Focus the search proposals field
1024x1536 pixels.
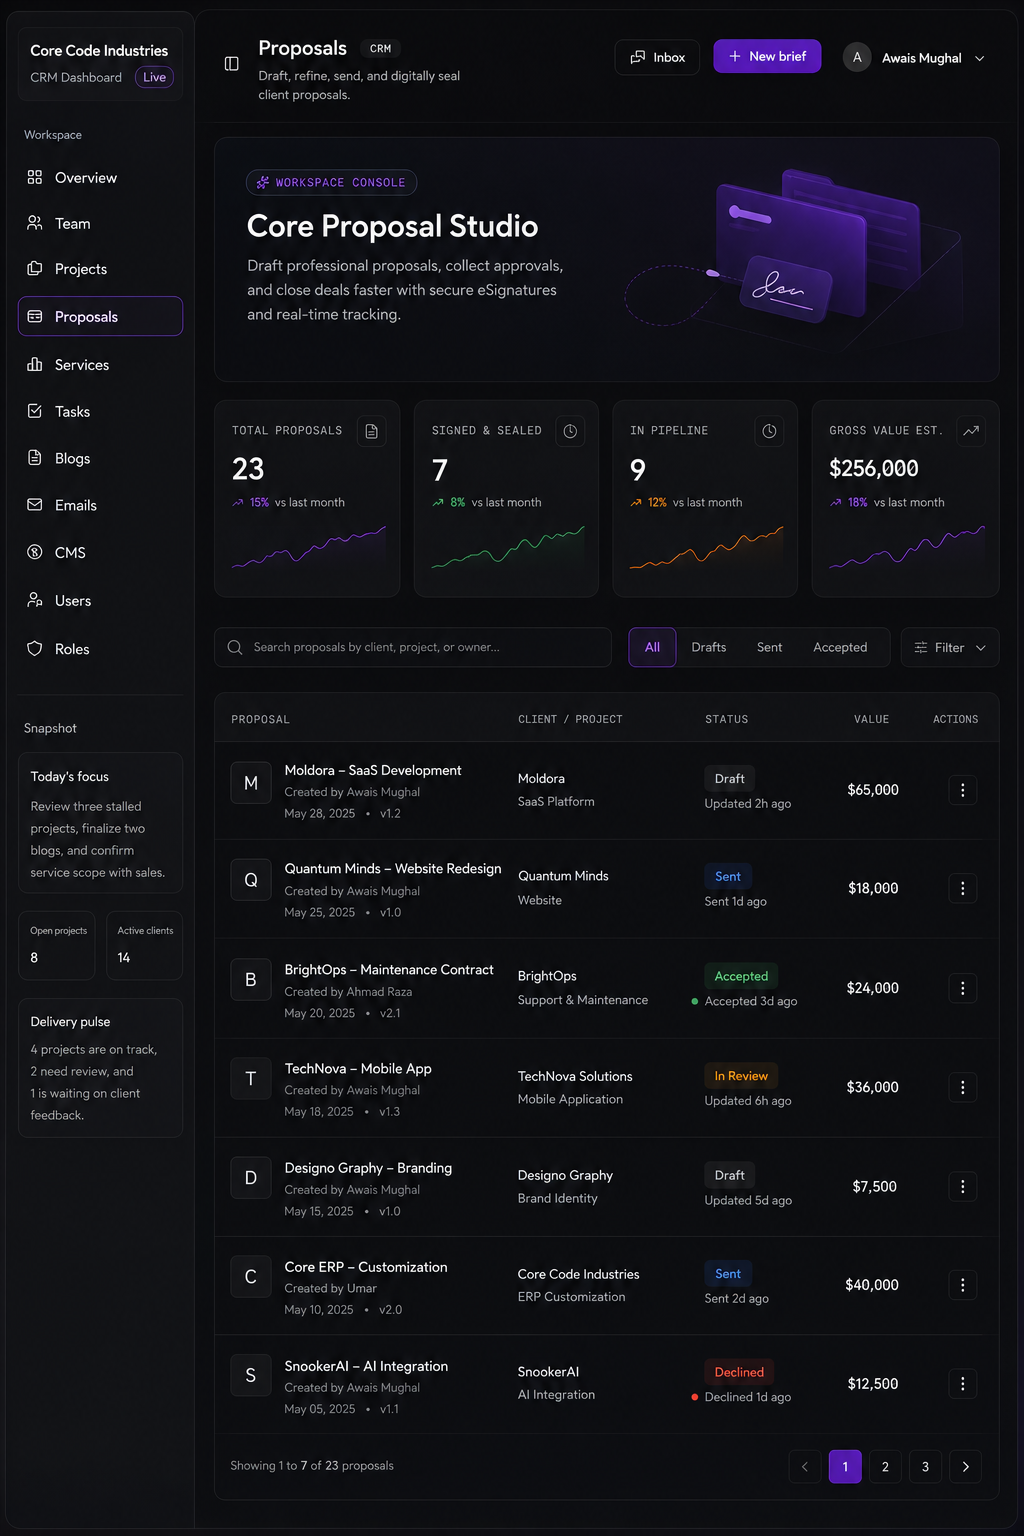tap(413, 647)
